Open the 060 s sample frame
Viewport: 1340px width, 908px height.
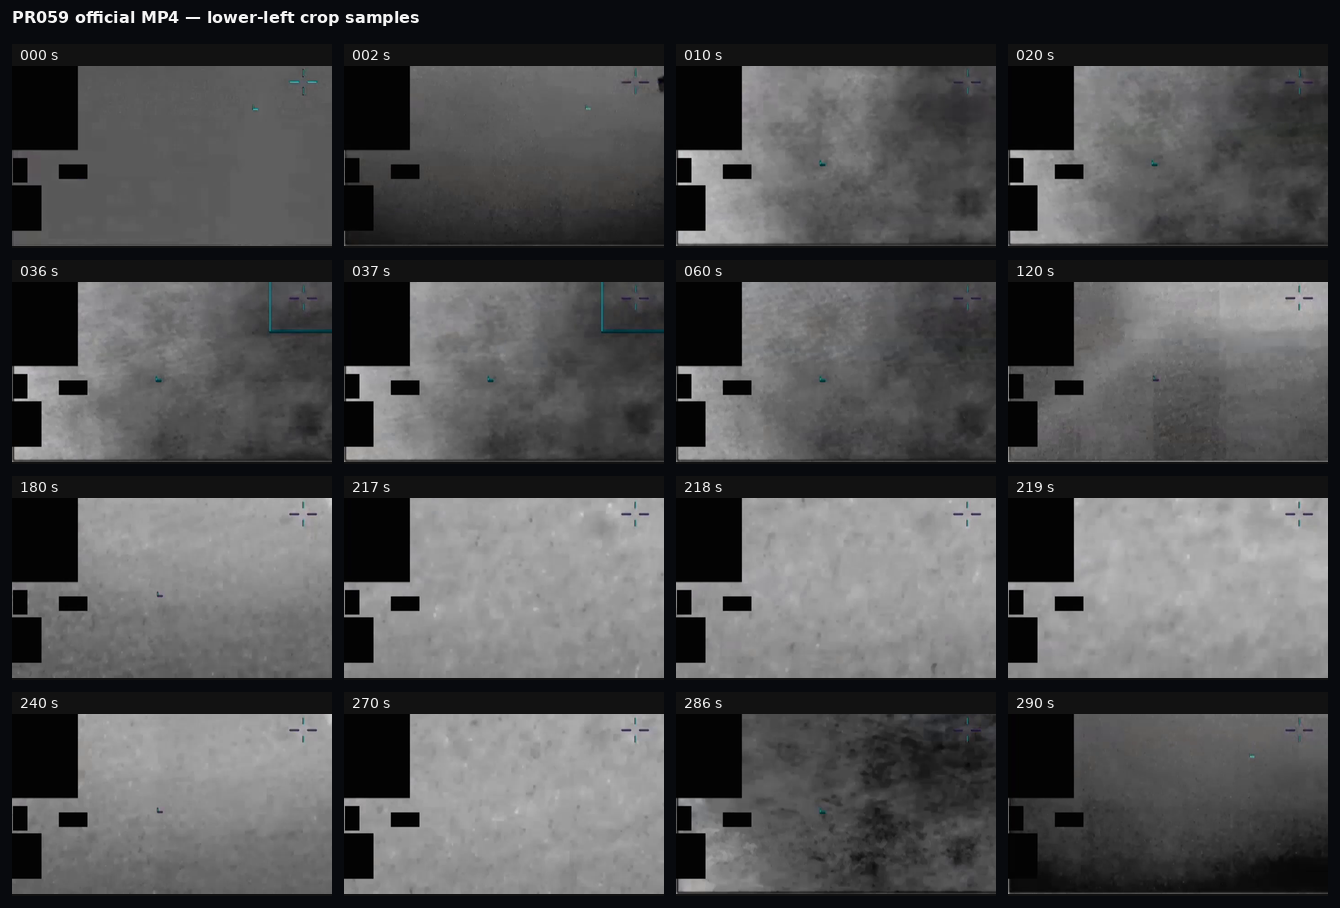pyautogui.click(x=836, y=372)
